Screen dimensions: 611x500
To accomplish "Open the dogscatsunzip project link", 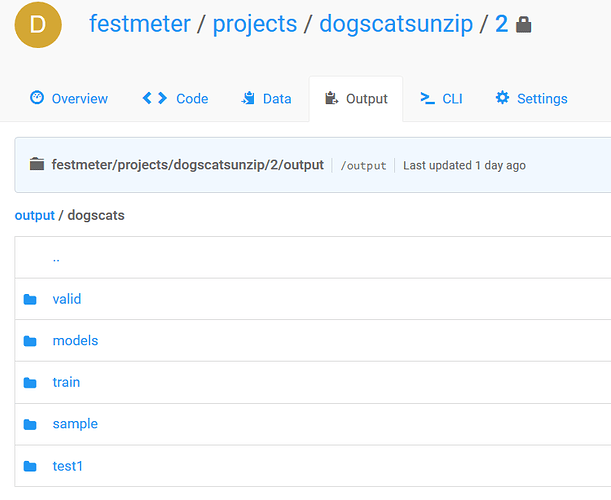I will (396, 24).
